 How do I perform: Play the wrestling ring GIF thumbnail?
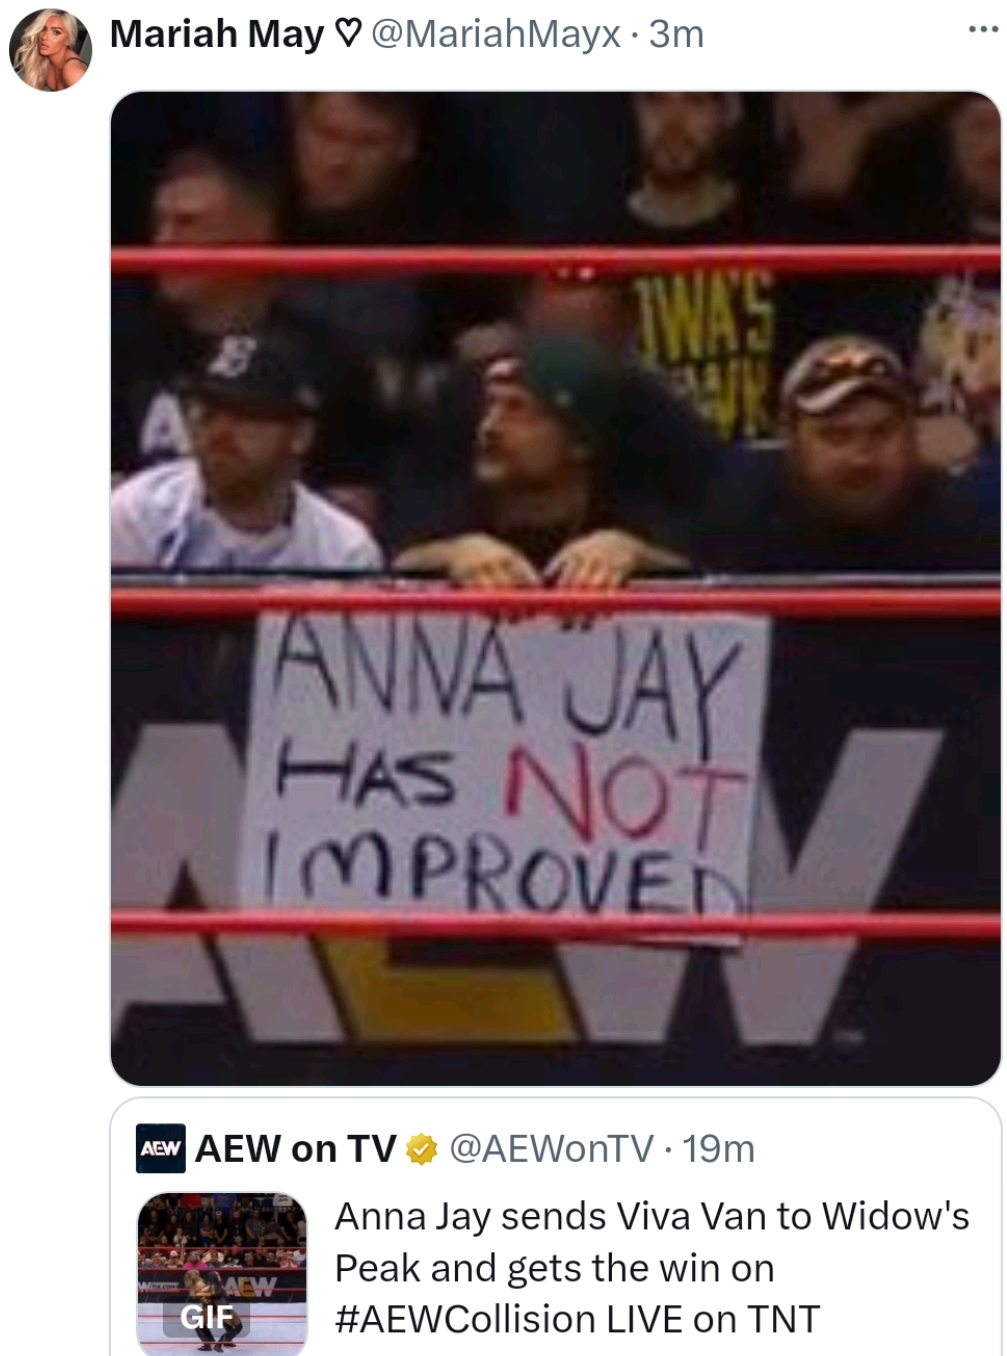222,1273
